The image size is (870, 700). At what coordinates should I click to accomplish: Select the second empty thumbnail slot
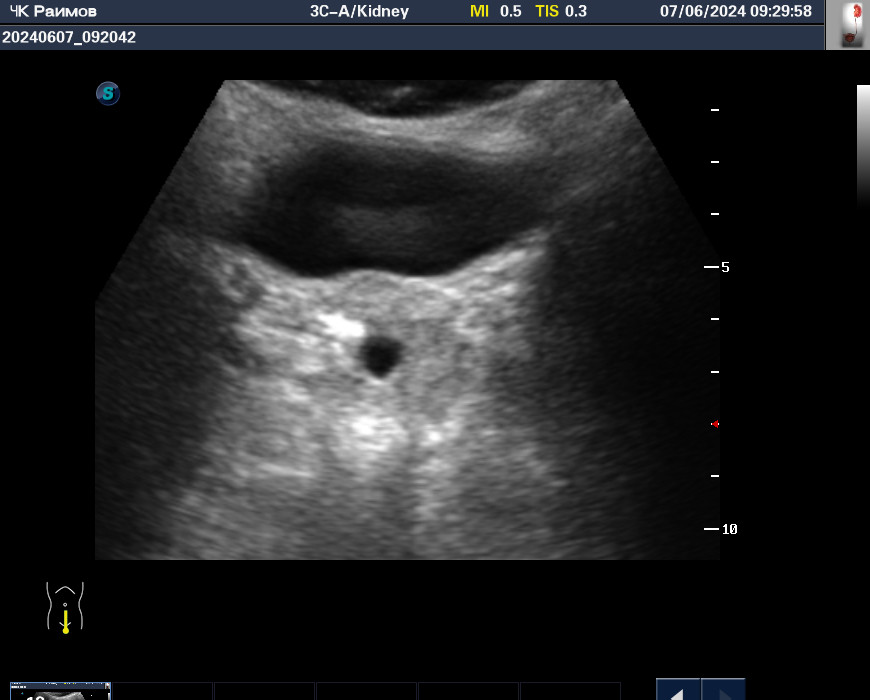pos(163,691)
